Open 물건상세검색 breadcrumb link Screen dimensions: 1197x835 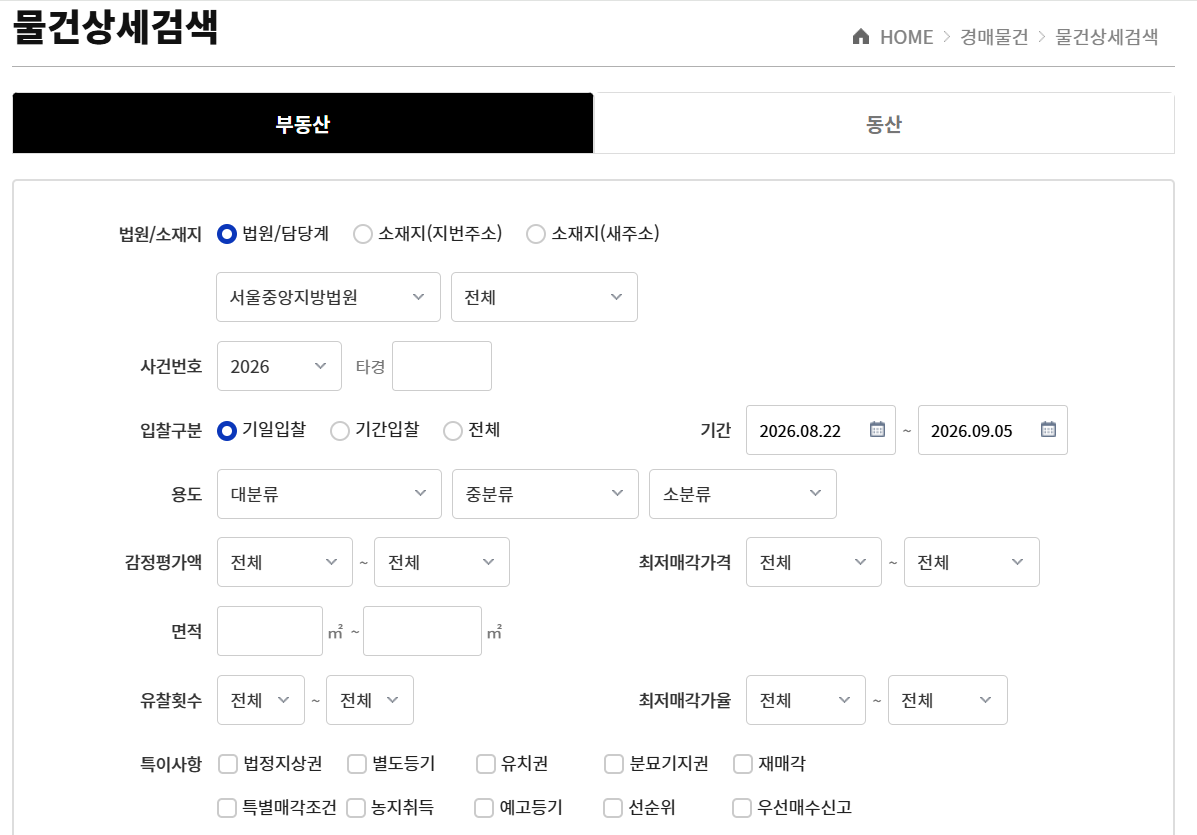(x=1106, y=37)
